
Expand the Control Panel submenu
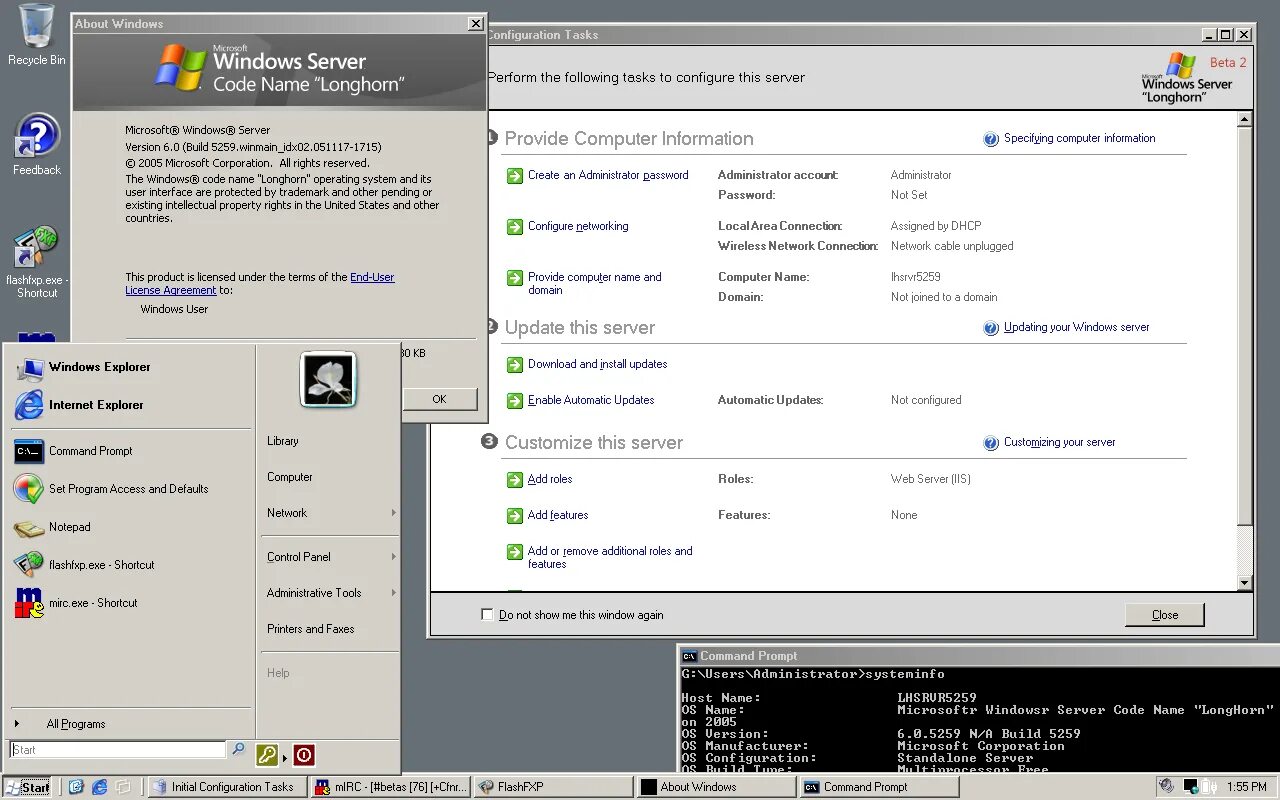point(297,556)
